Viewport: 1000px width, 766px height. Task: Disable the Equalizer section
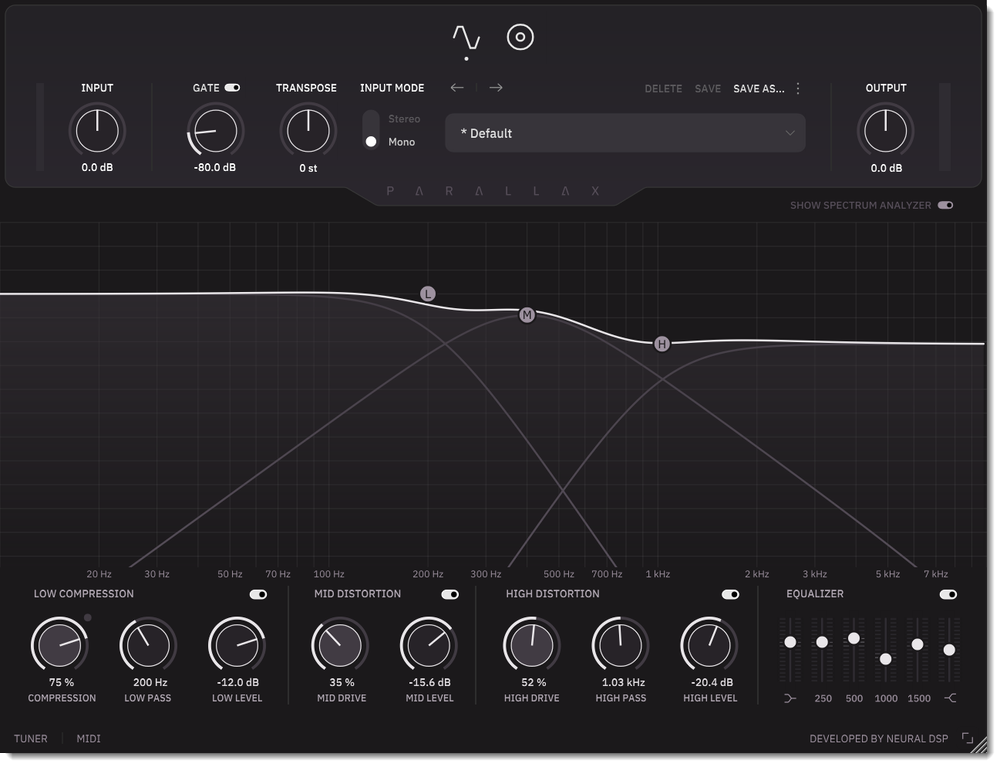pyautogui.click(x=948, y=594)
